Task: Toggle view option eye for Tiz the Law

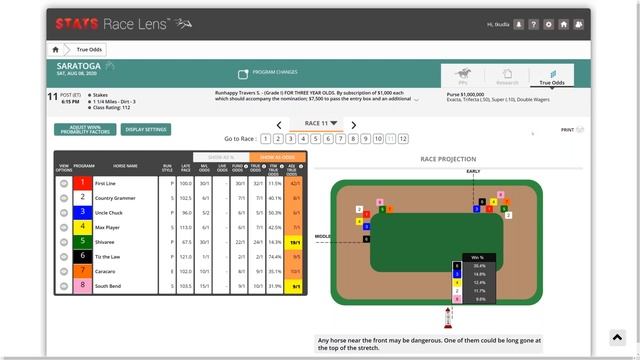Action: (64, 257)
